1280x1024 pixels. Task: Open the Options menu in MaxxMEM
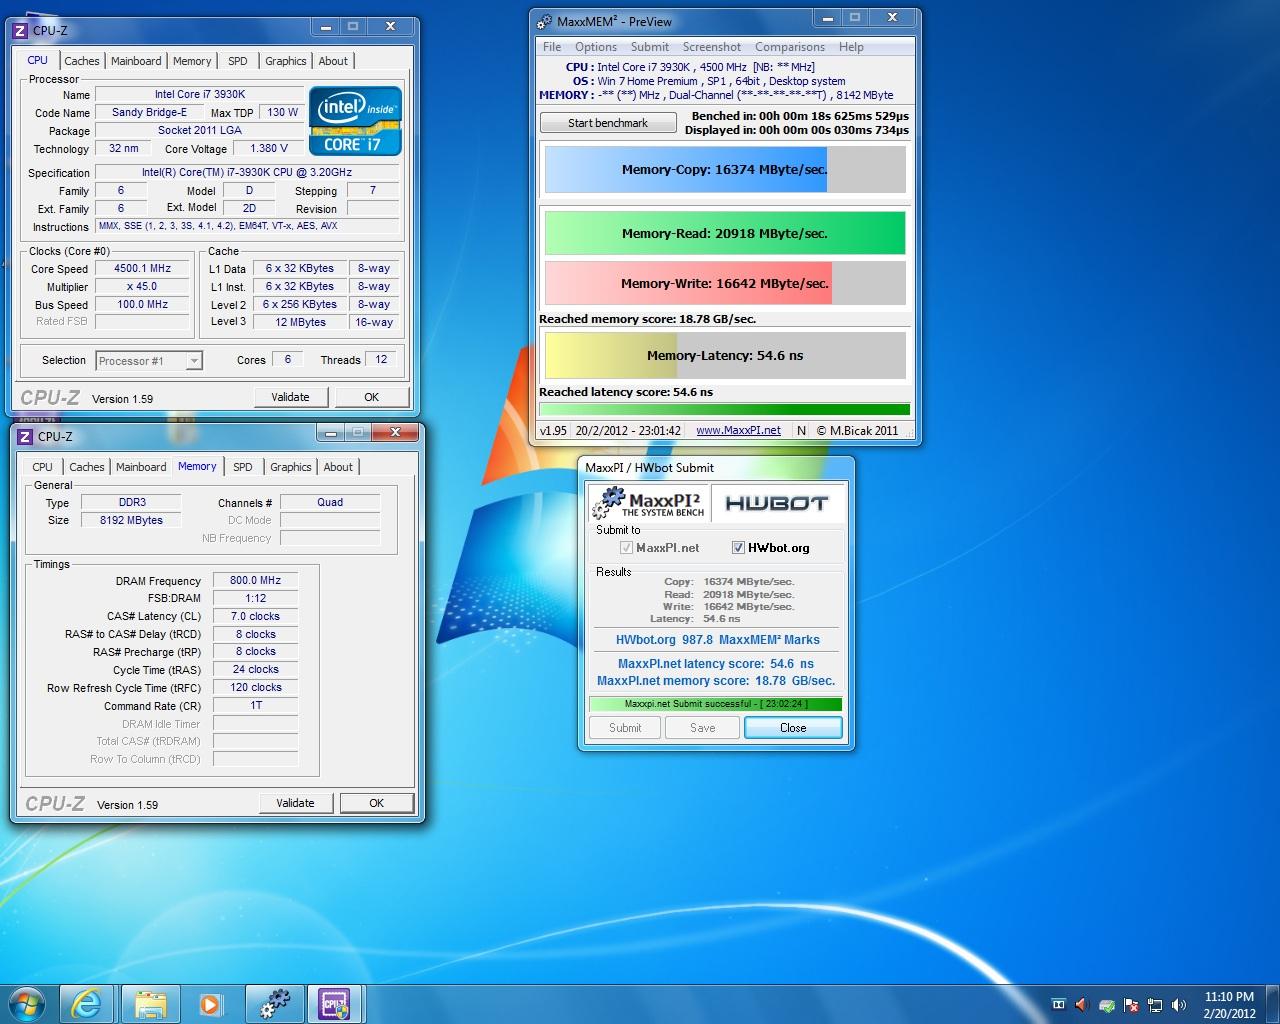click(x=596, y=47)
